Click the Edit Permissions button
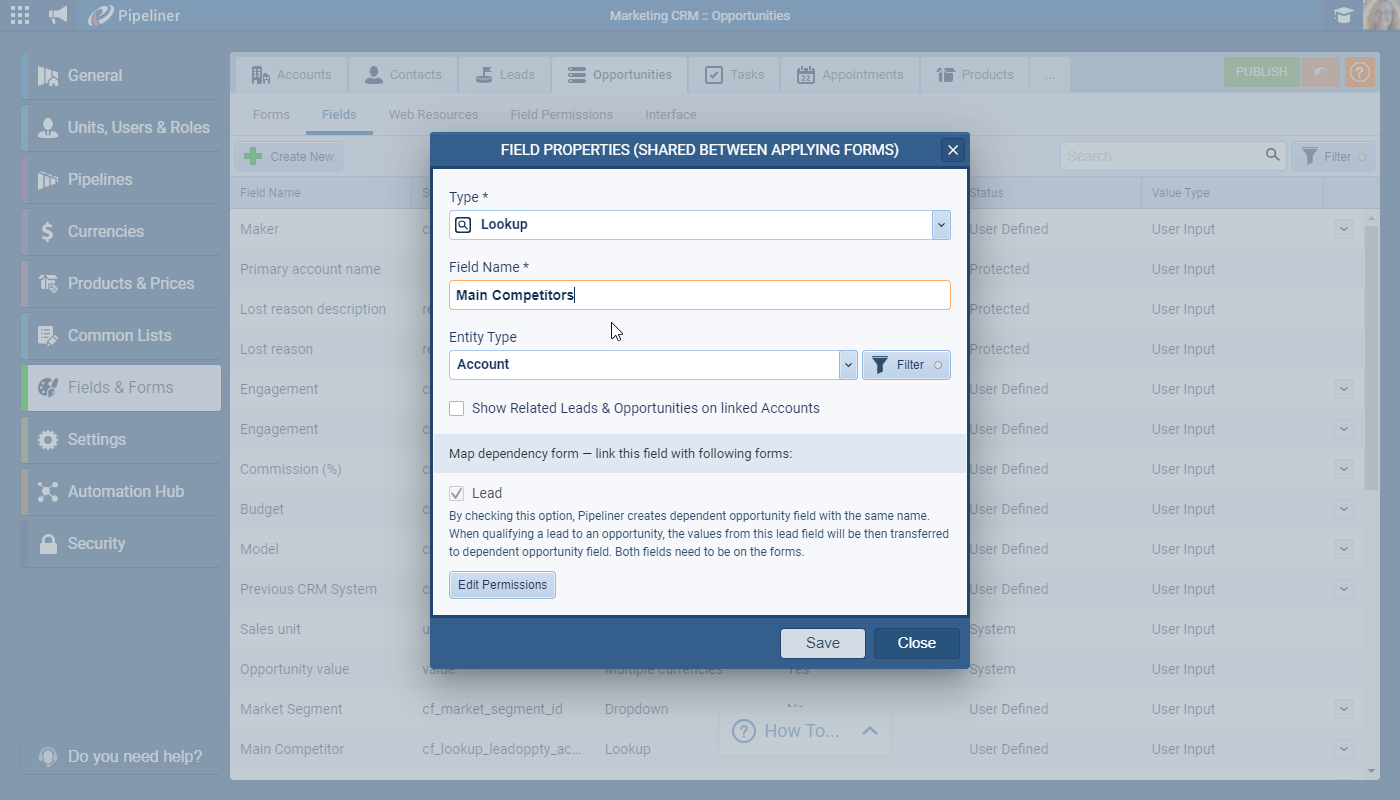Viewport: 1400px width, 800px height. coord(502,584)
